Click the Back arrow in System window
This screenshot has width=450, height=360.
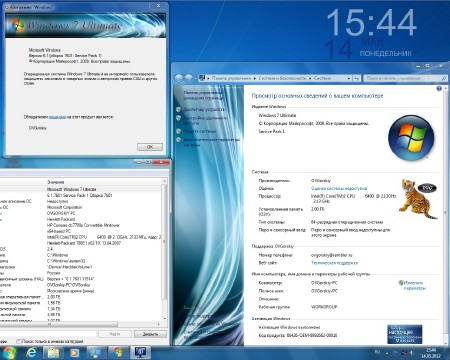[179, 78]
